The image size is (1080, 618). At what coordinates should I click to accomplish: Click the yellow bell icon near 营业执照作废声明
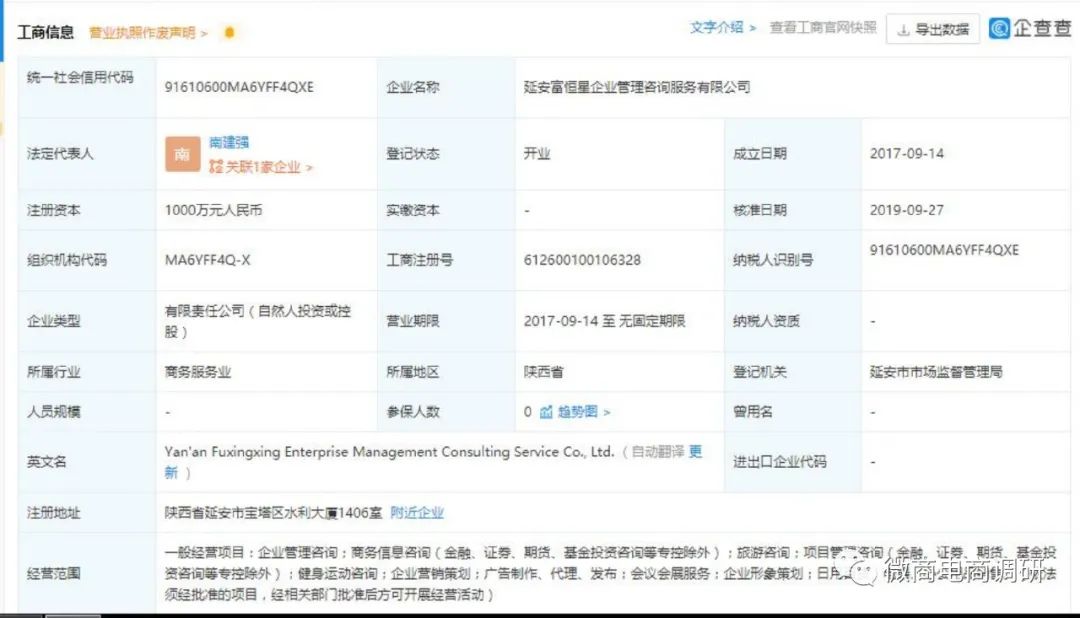coord(229,32)
